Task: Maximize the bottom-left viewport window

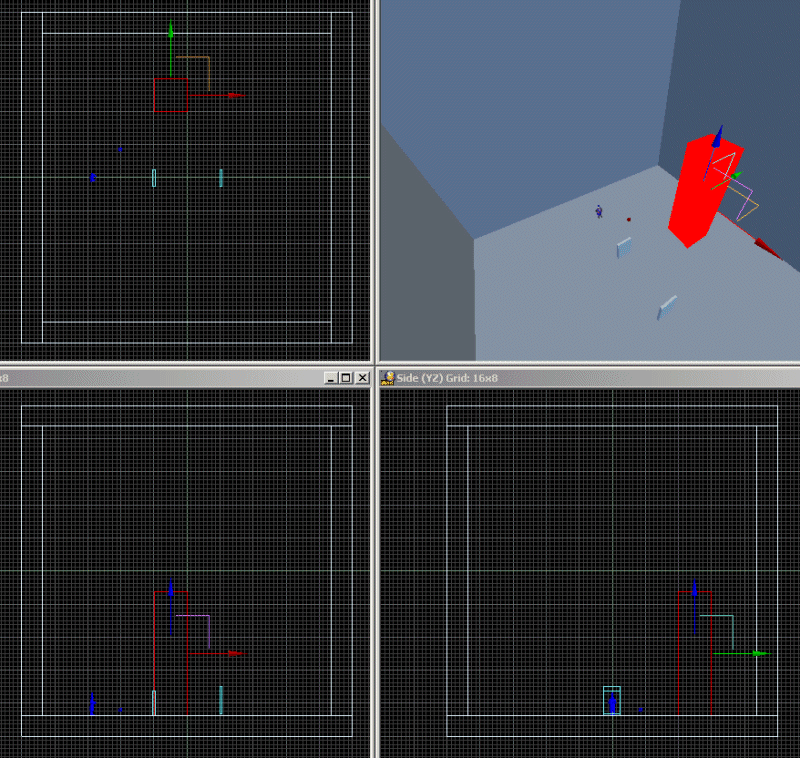Action: point(346,378)
